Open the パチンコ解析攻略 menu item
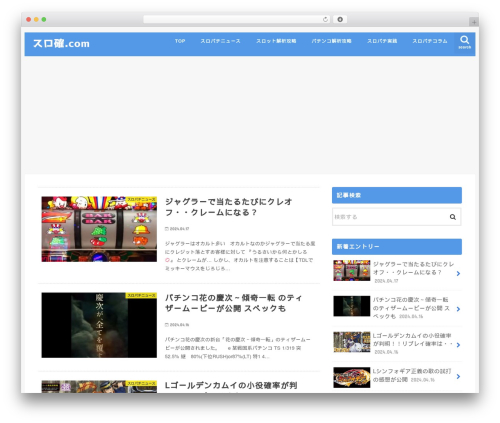The height and width of the screenshot is (423, 500). pyautogui.click(x=331, y=41)
